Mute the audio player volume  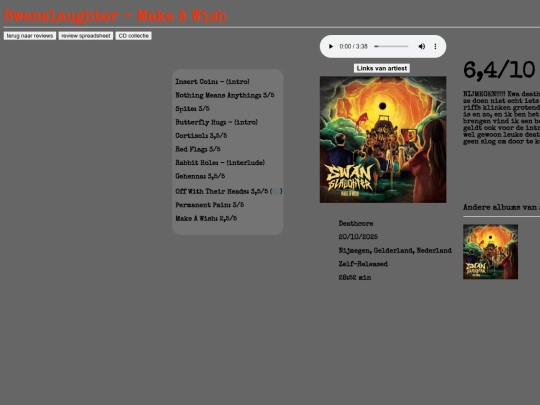(x=422, y=46)
